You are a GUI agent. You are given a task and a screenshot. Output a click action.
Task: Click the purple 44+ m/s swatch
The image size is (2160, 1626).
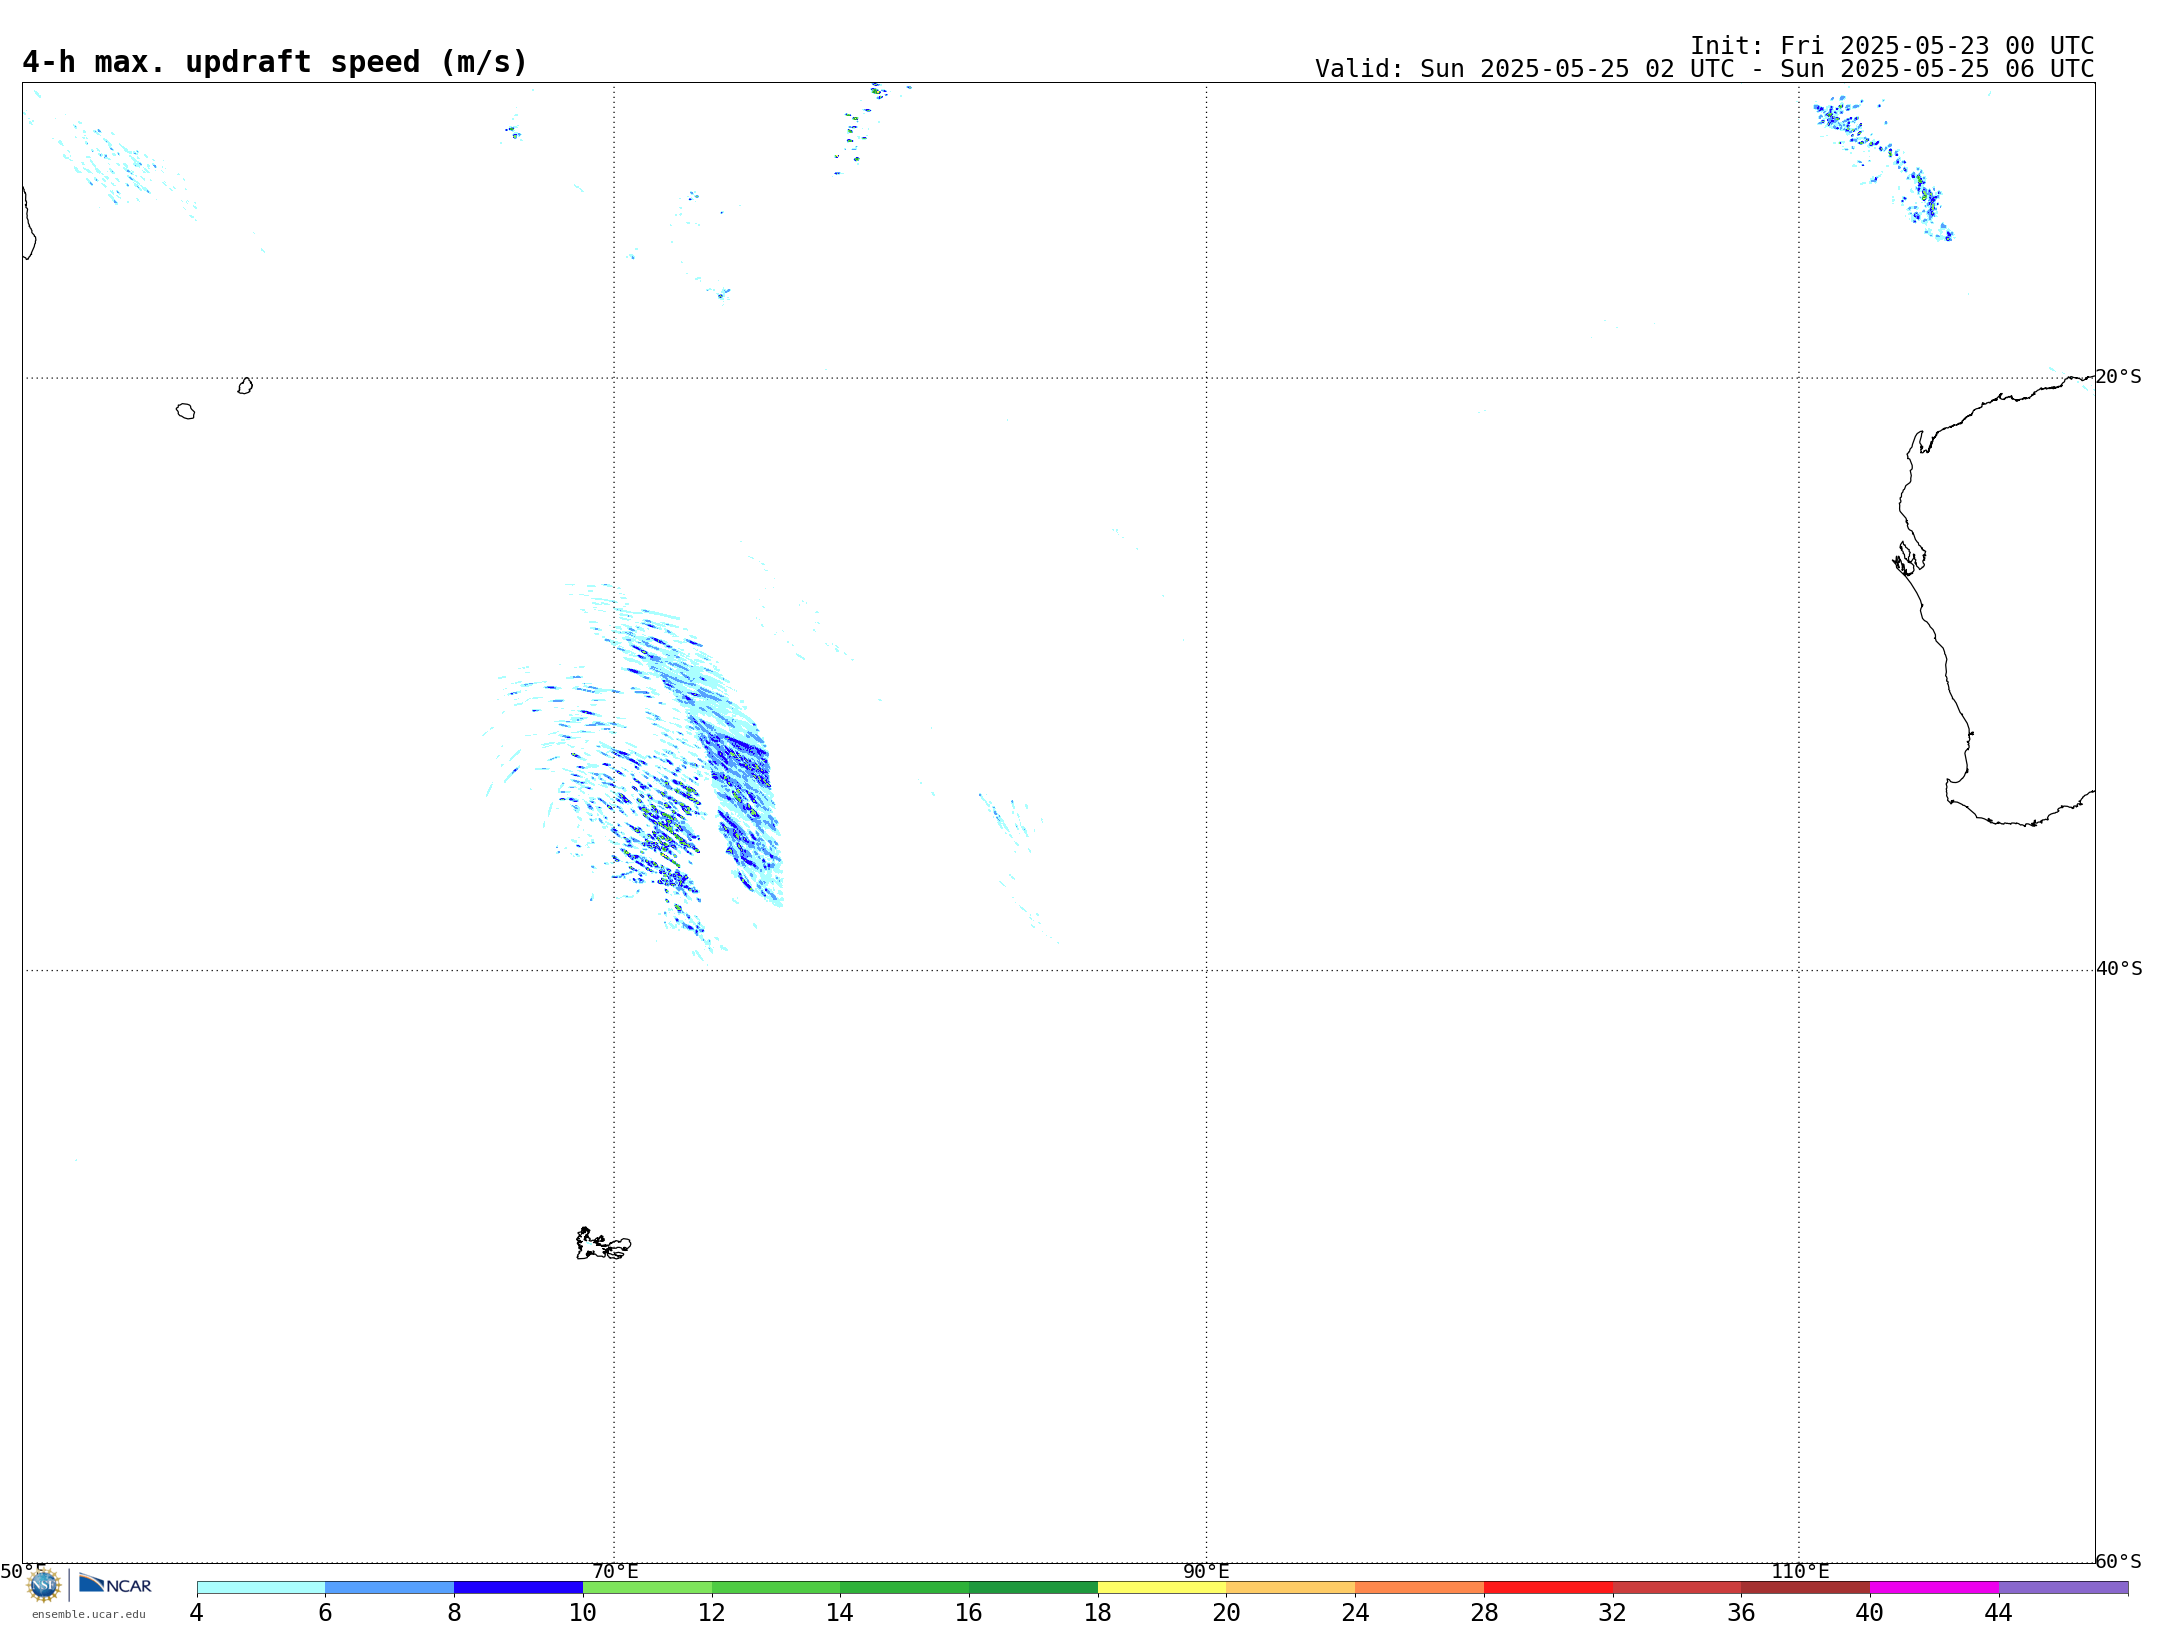click(x=2063, y=1587)
